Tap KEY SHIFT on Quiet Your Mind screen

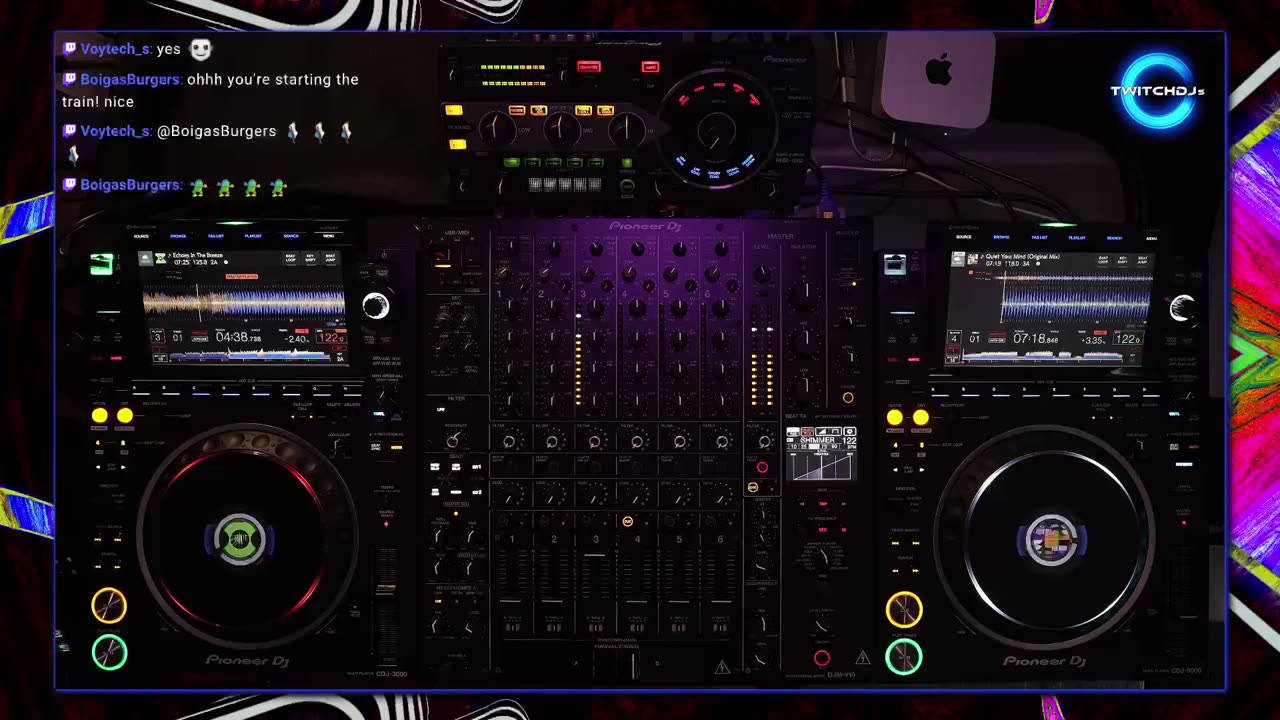pyautogui.click(x=1124, y=260)
